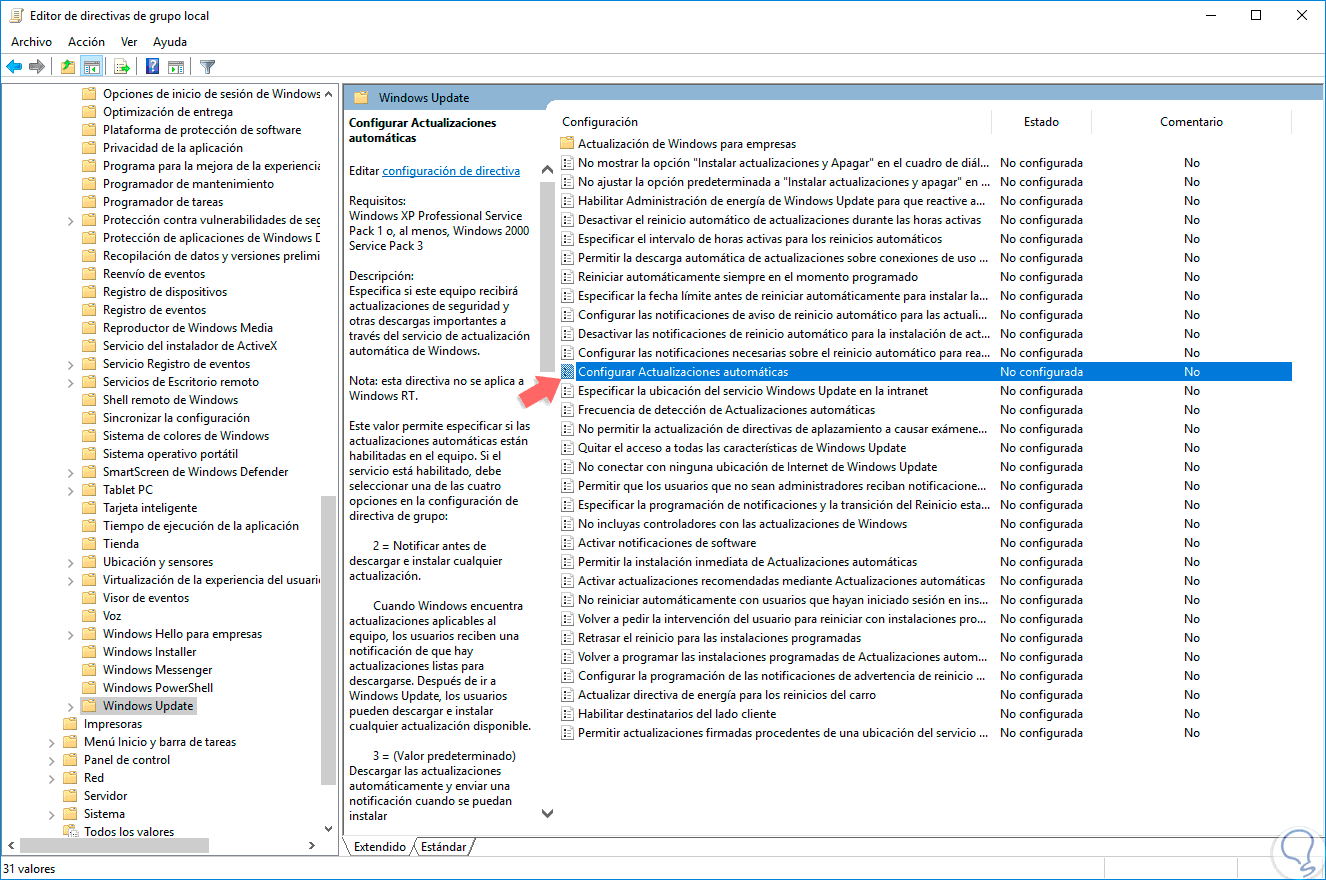Open the Ayuda menu
Screen dimensions: 1326x880
click(170, 42)
